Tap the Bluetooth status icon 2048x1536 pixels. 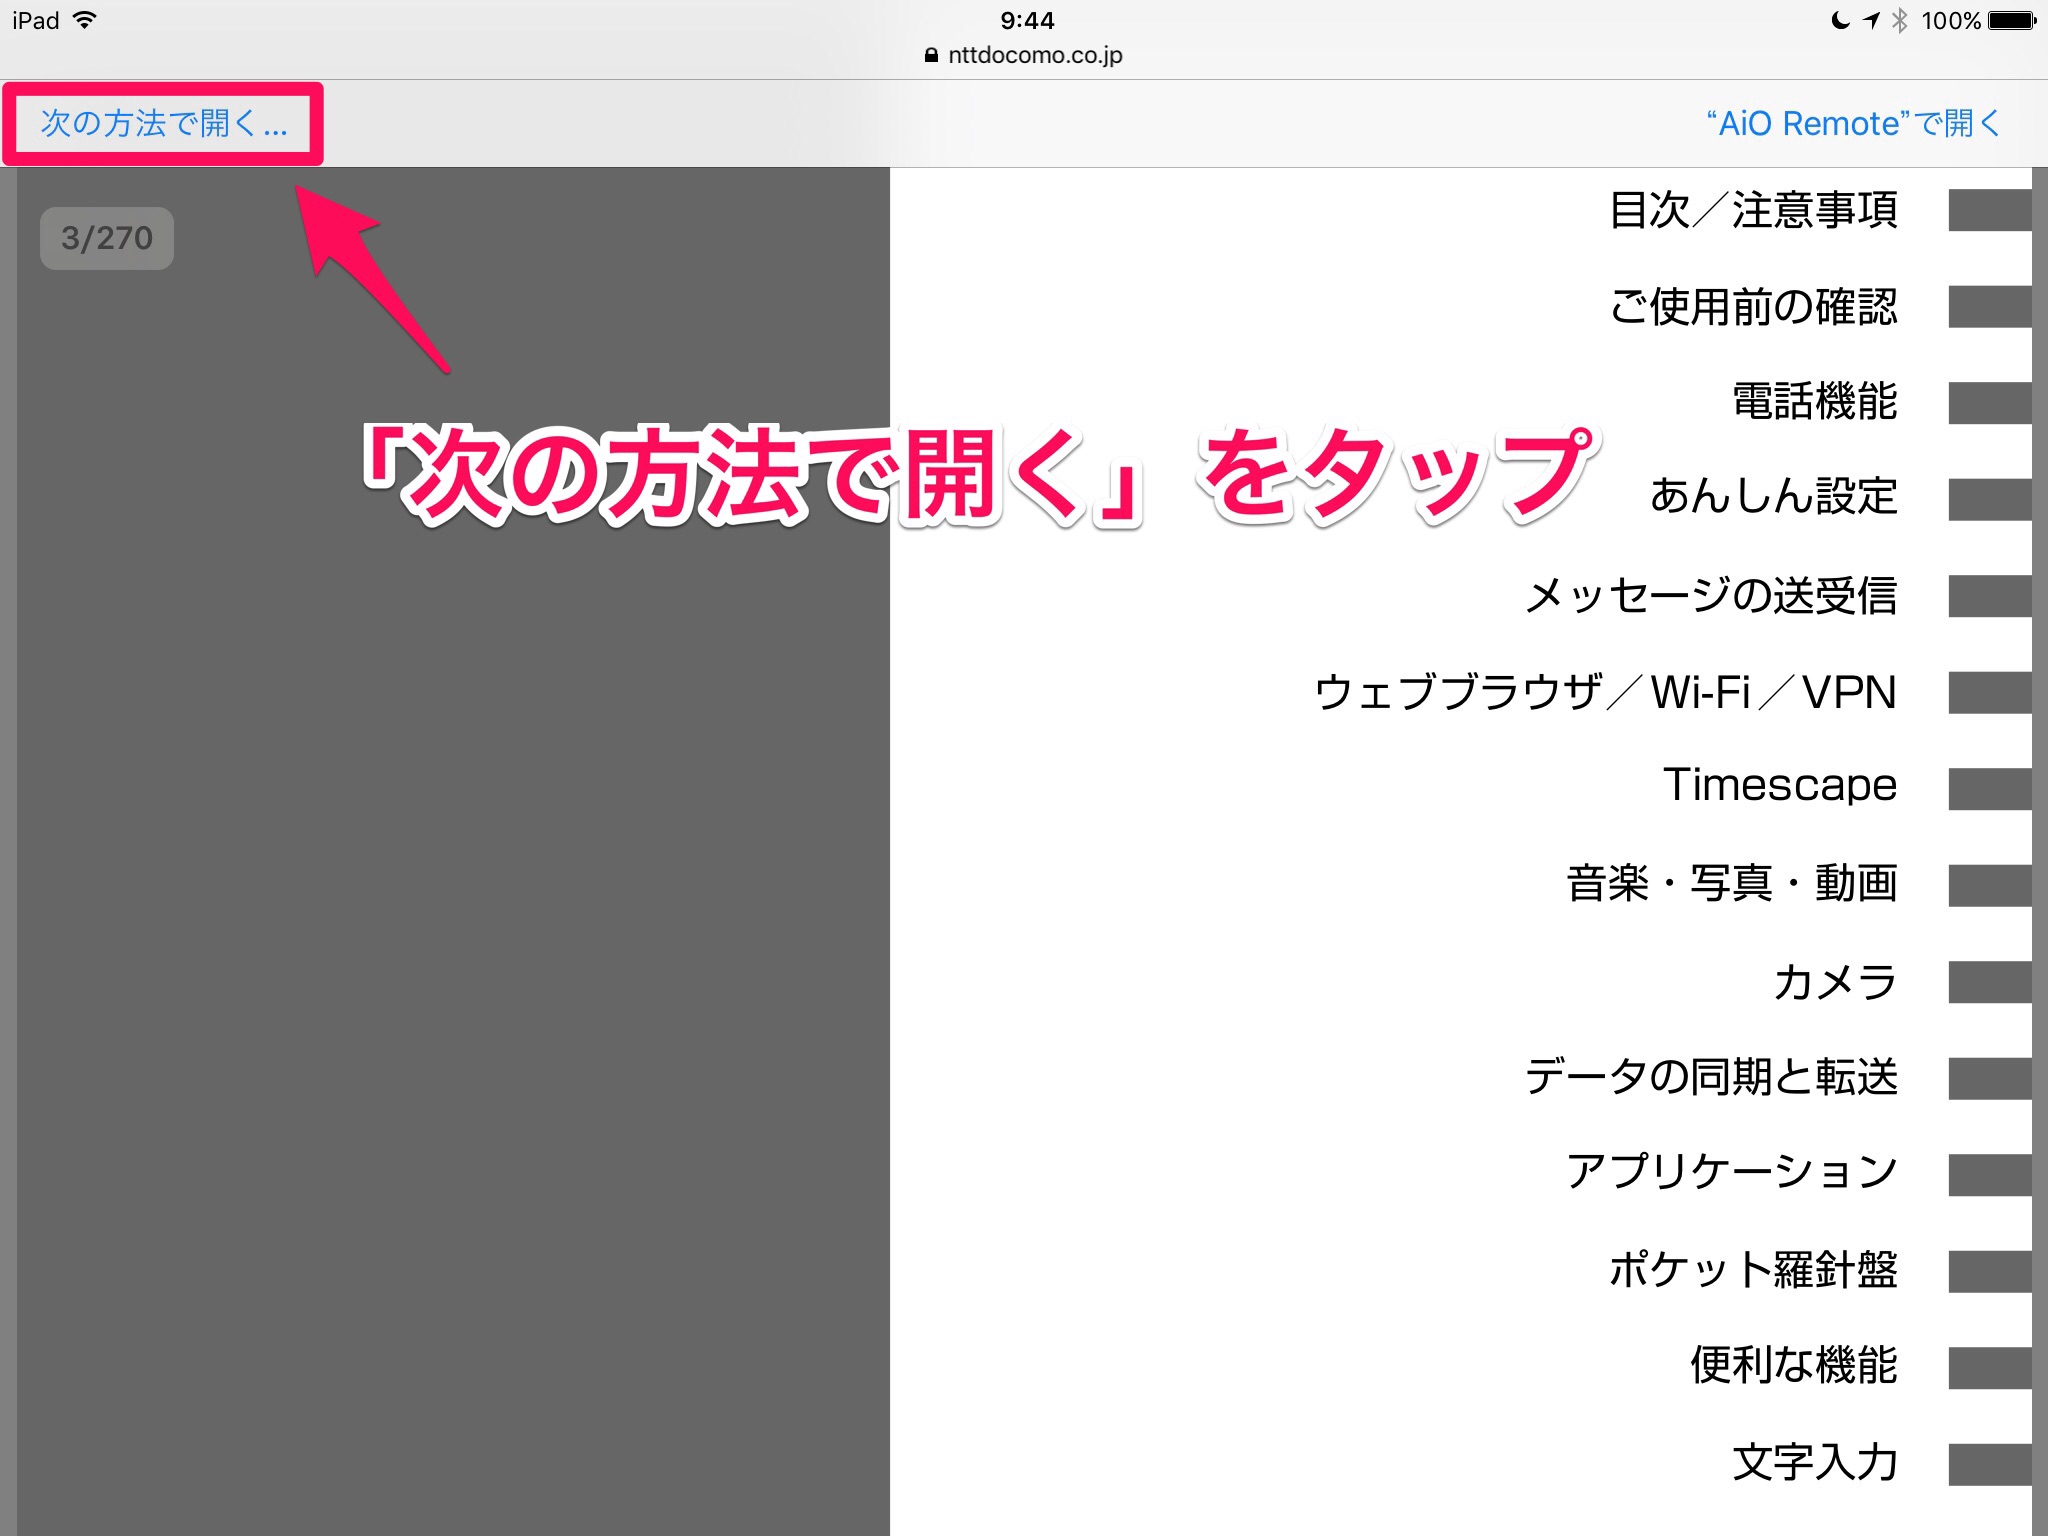coord(1899,20)
